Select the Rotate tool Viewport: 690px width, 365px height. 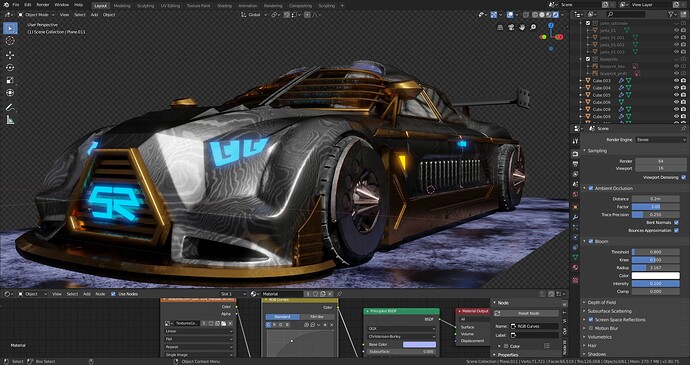pos(10,67)
